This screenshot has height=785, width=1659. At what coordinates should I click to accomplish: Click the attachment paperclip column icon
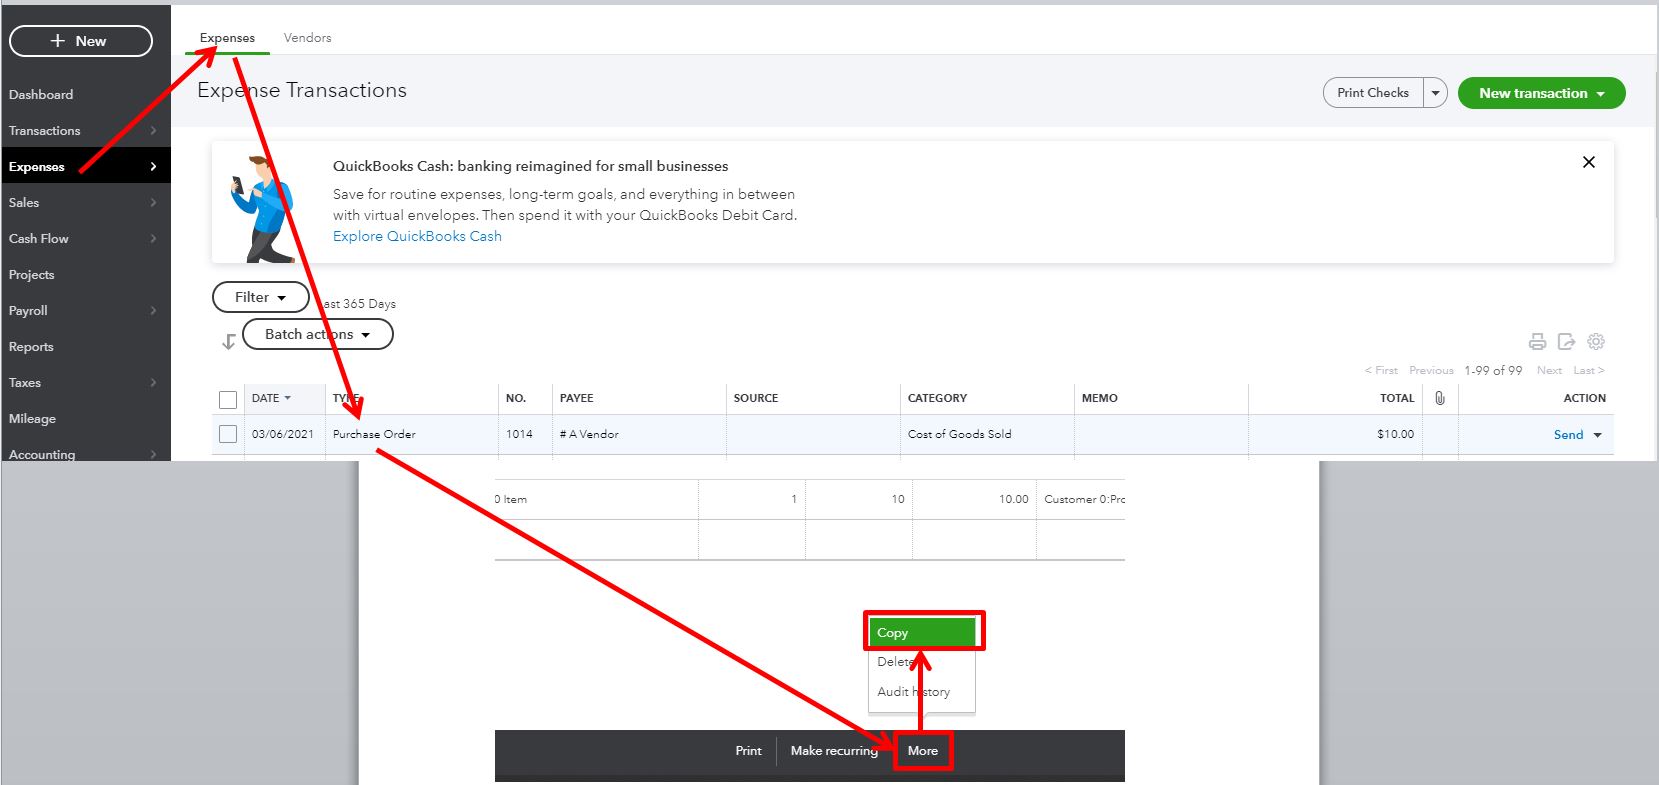point(1440,398)
